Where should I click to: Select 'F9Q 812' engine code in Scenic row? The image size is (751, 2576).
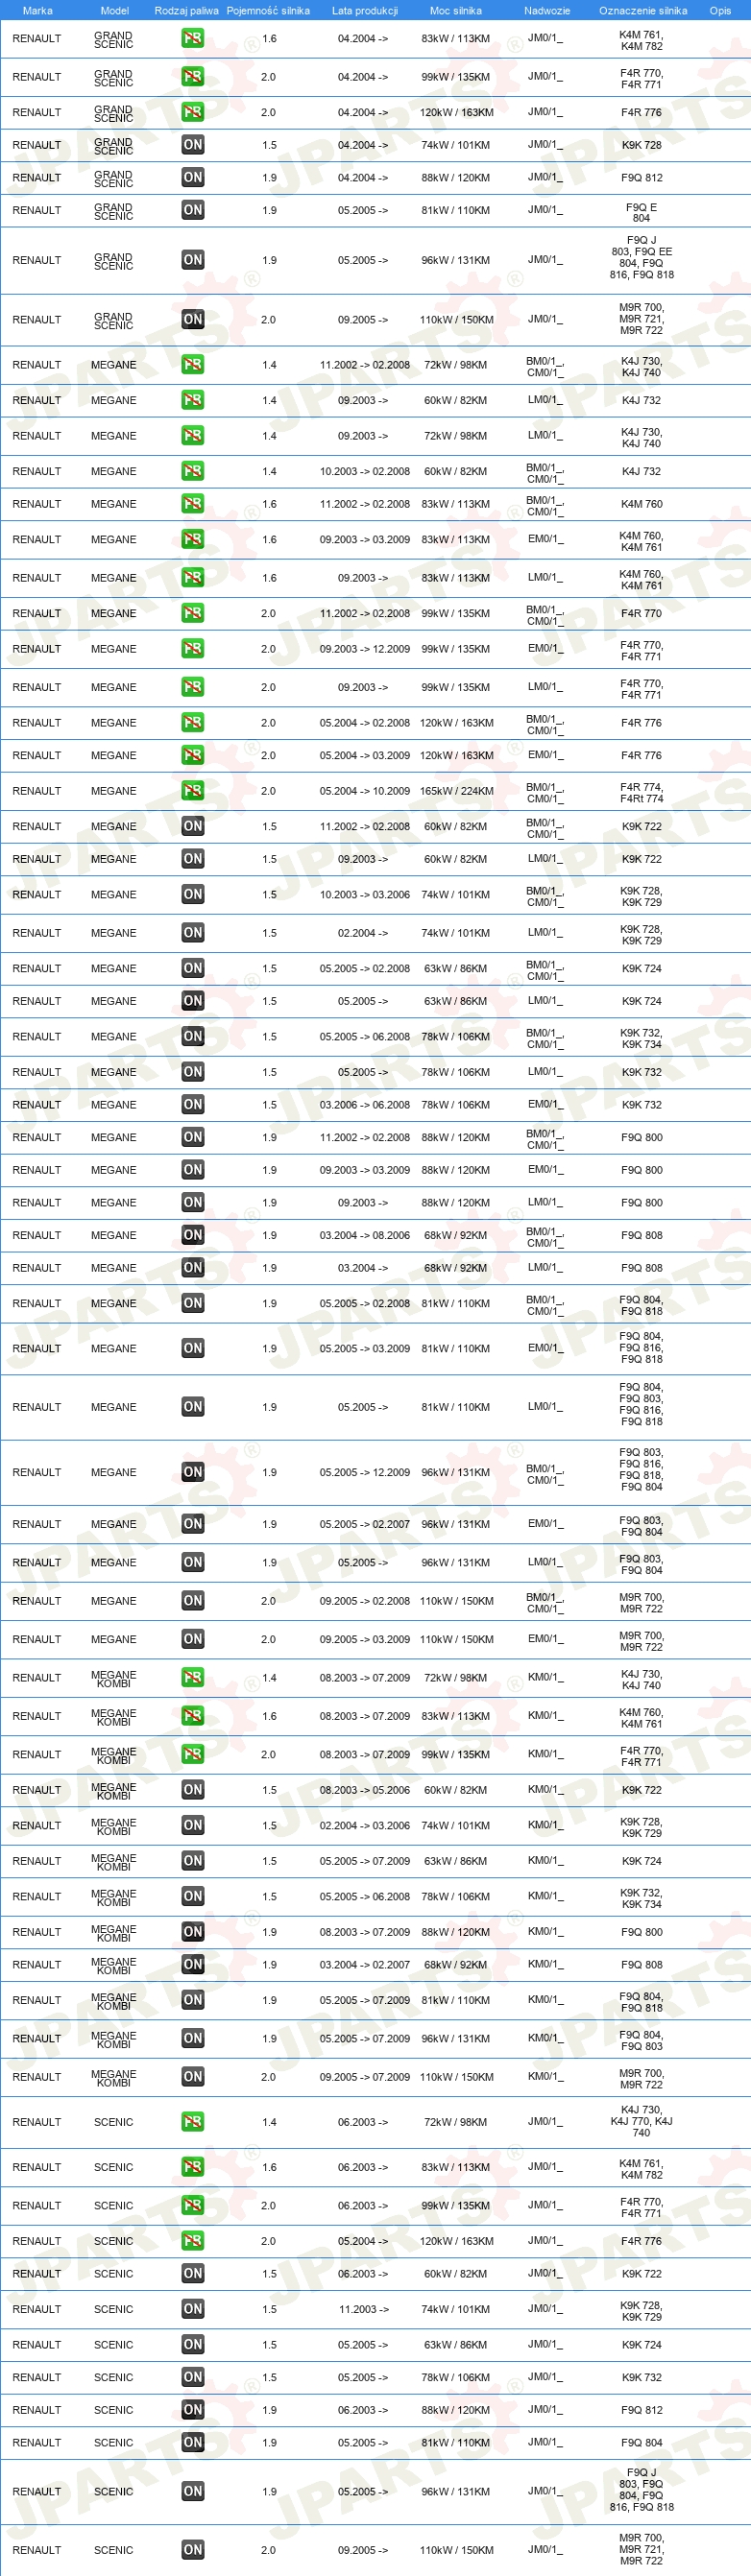[x=641, y=2410]
